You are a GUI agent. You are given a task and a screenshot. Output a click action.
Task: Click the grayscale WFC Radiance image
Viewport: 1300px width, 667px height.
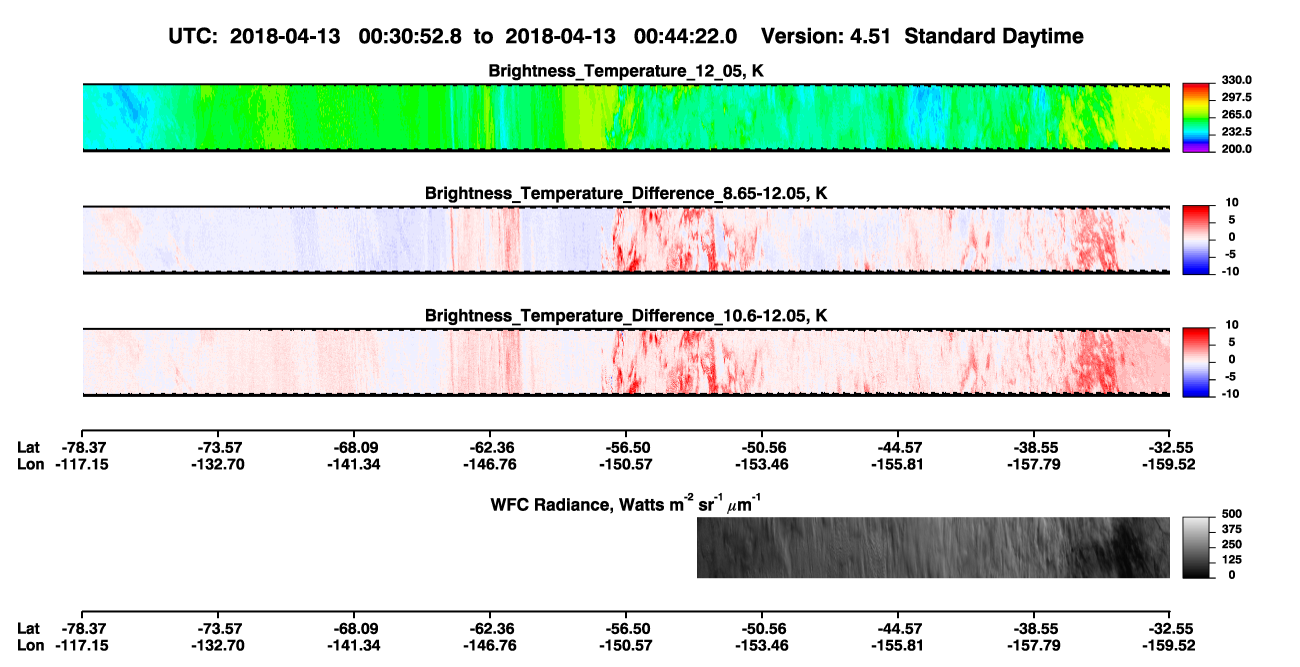[x=933, y=547]
